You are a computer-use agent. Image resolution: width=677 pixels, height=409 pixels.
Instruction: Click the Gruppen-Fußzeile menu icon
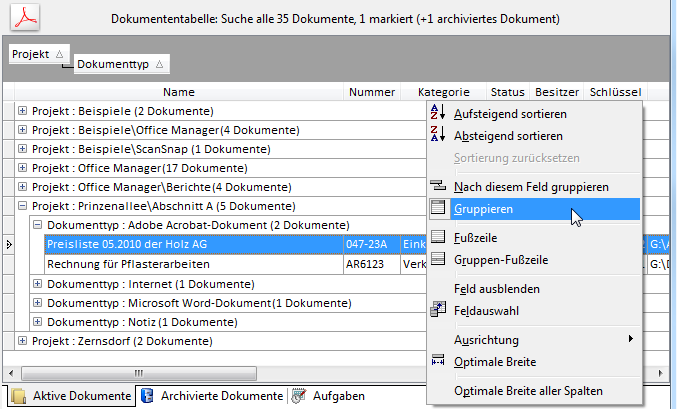click(437, 260)
